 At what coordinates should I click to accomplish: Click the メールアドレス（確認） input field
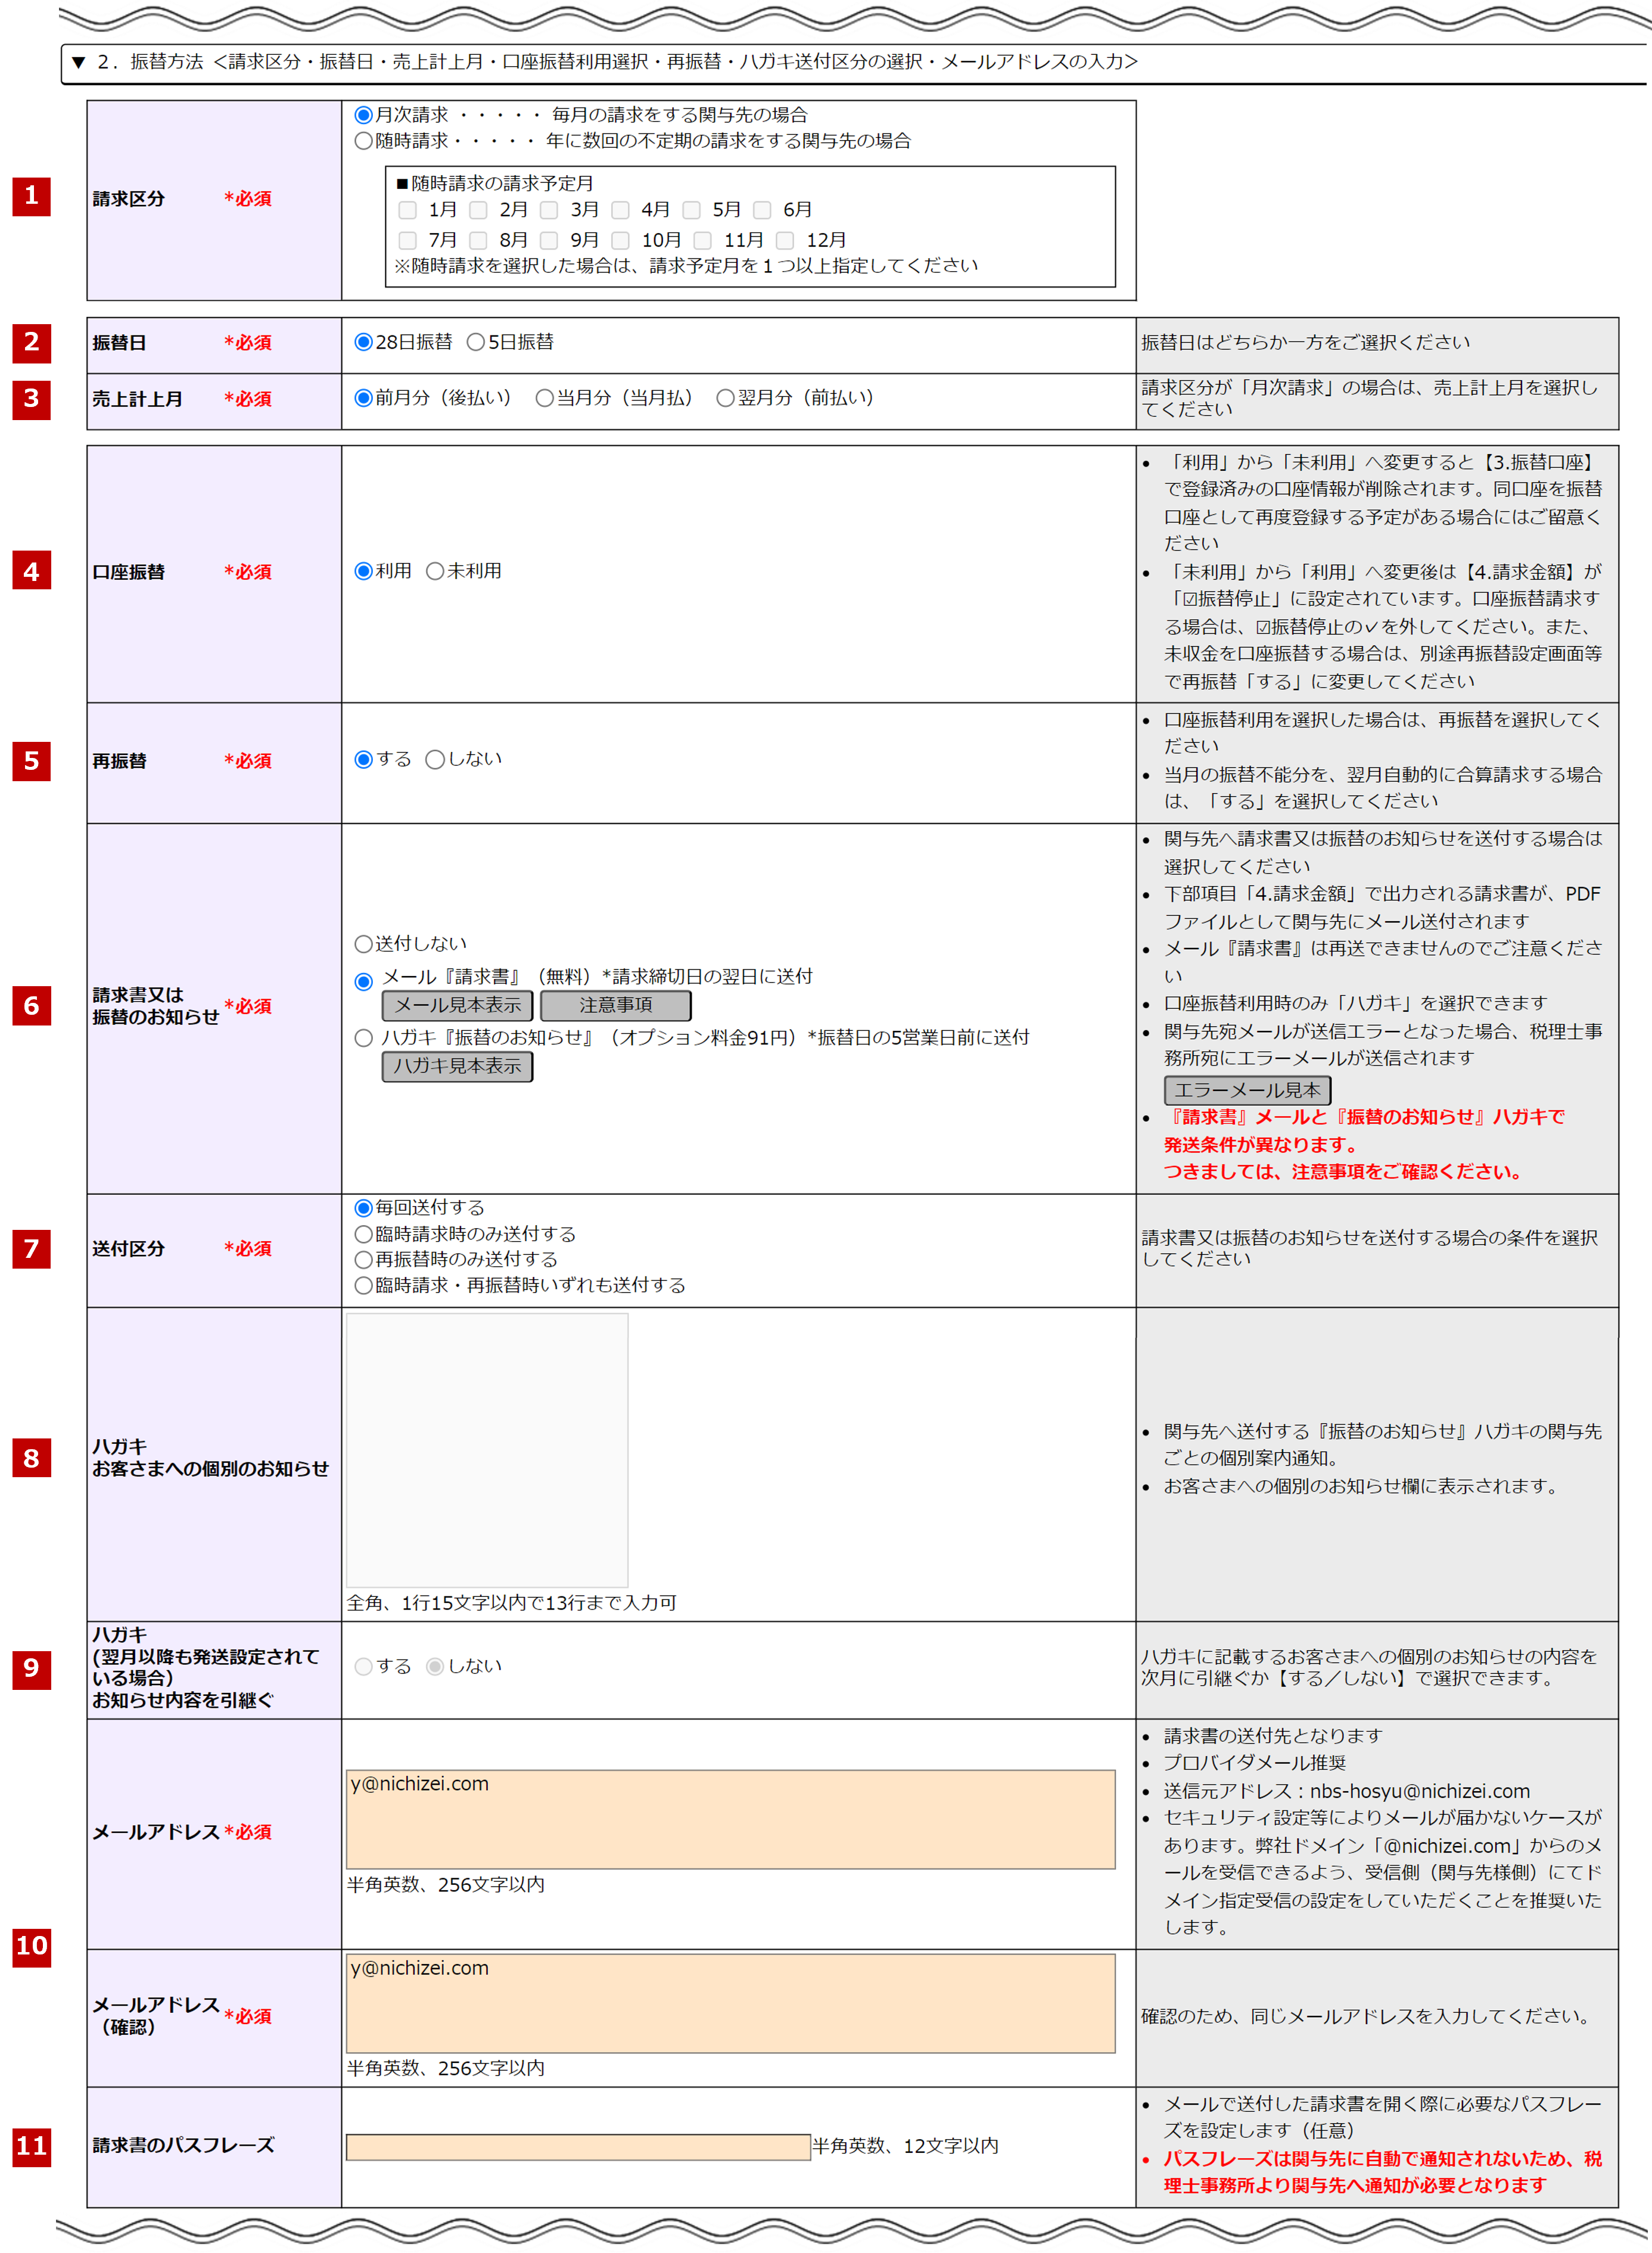(x=730, y=2003)
